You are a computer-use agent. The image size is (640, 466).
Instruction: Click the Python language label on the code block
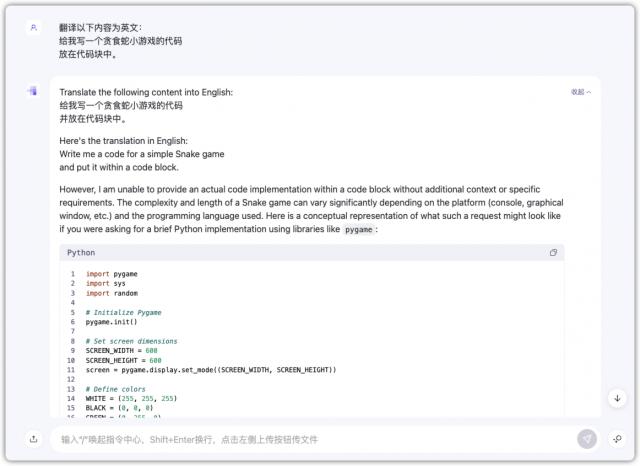(81, 253)
